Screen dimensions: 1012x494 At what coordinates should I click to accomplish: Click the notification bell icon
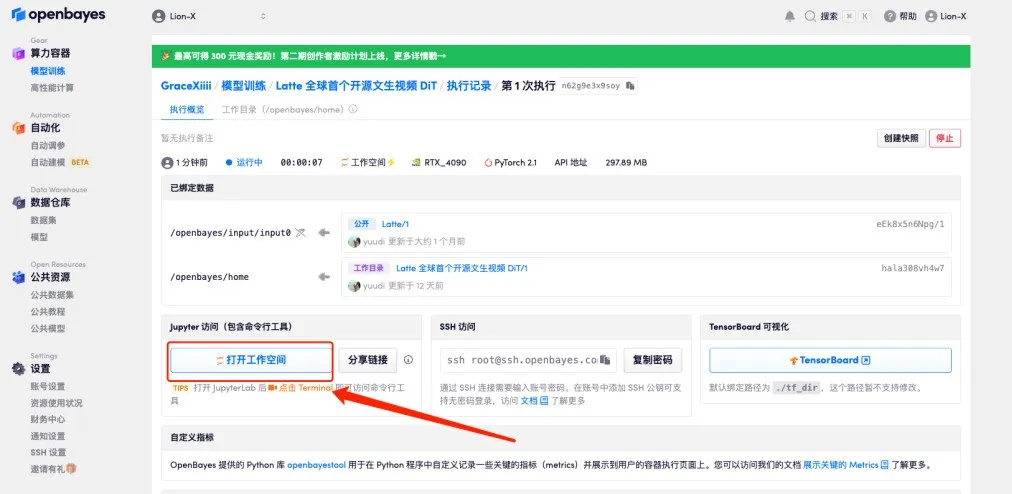[x=790, y=16]
